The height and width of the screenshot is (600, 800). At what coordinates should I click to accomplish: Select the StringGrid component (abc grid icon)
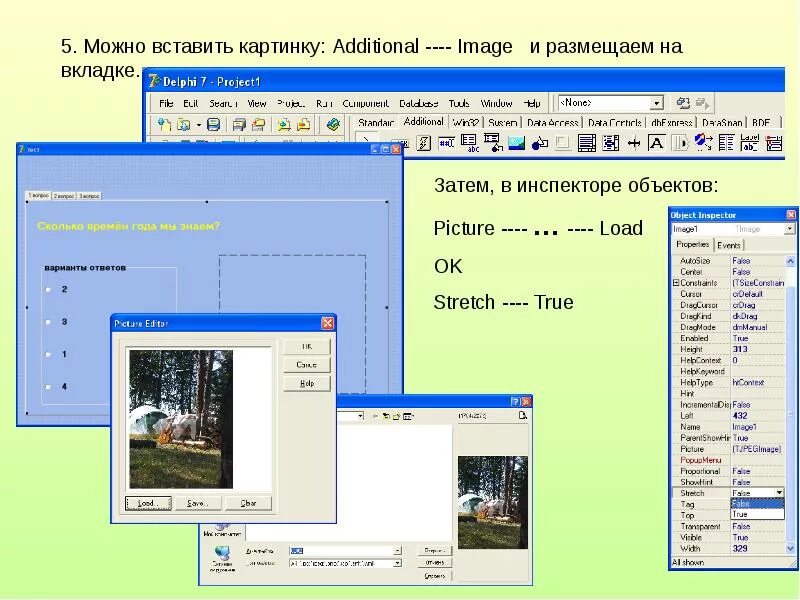pyautogui.click(x=469, y=143)
